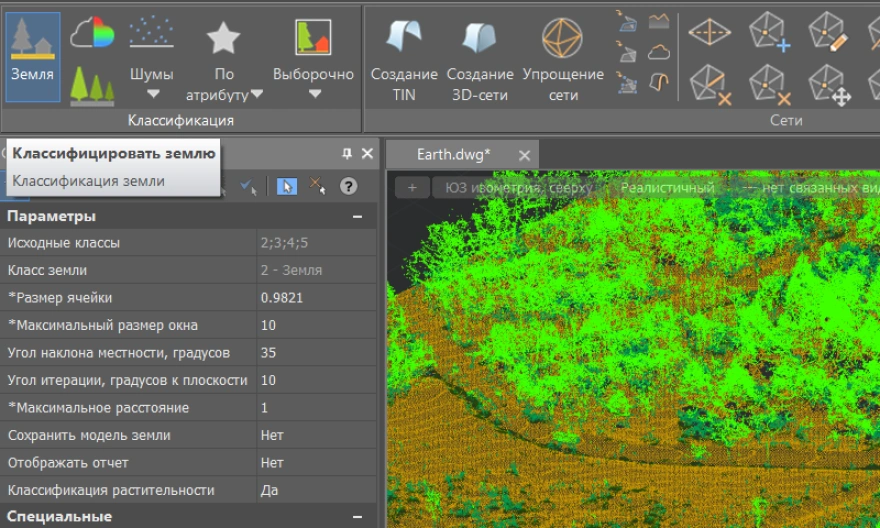Click the move mesh vertex icon
880x528 pixels.
(828, 85)
